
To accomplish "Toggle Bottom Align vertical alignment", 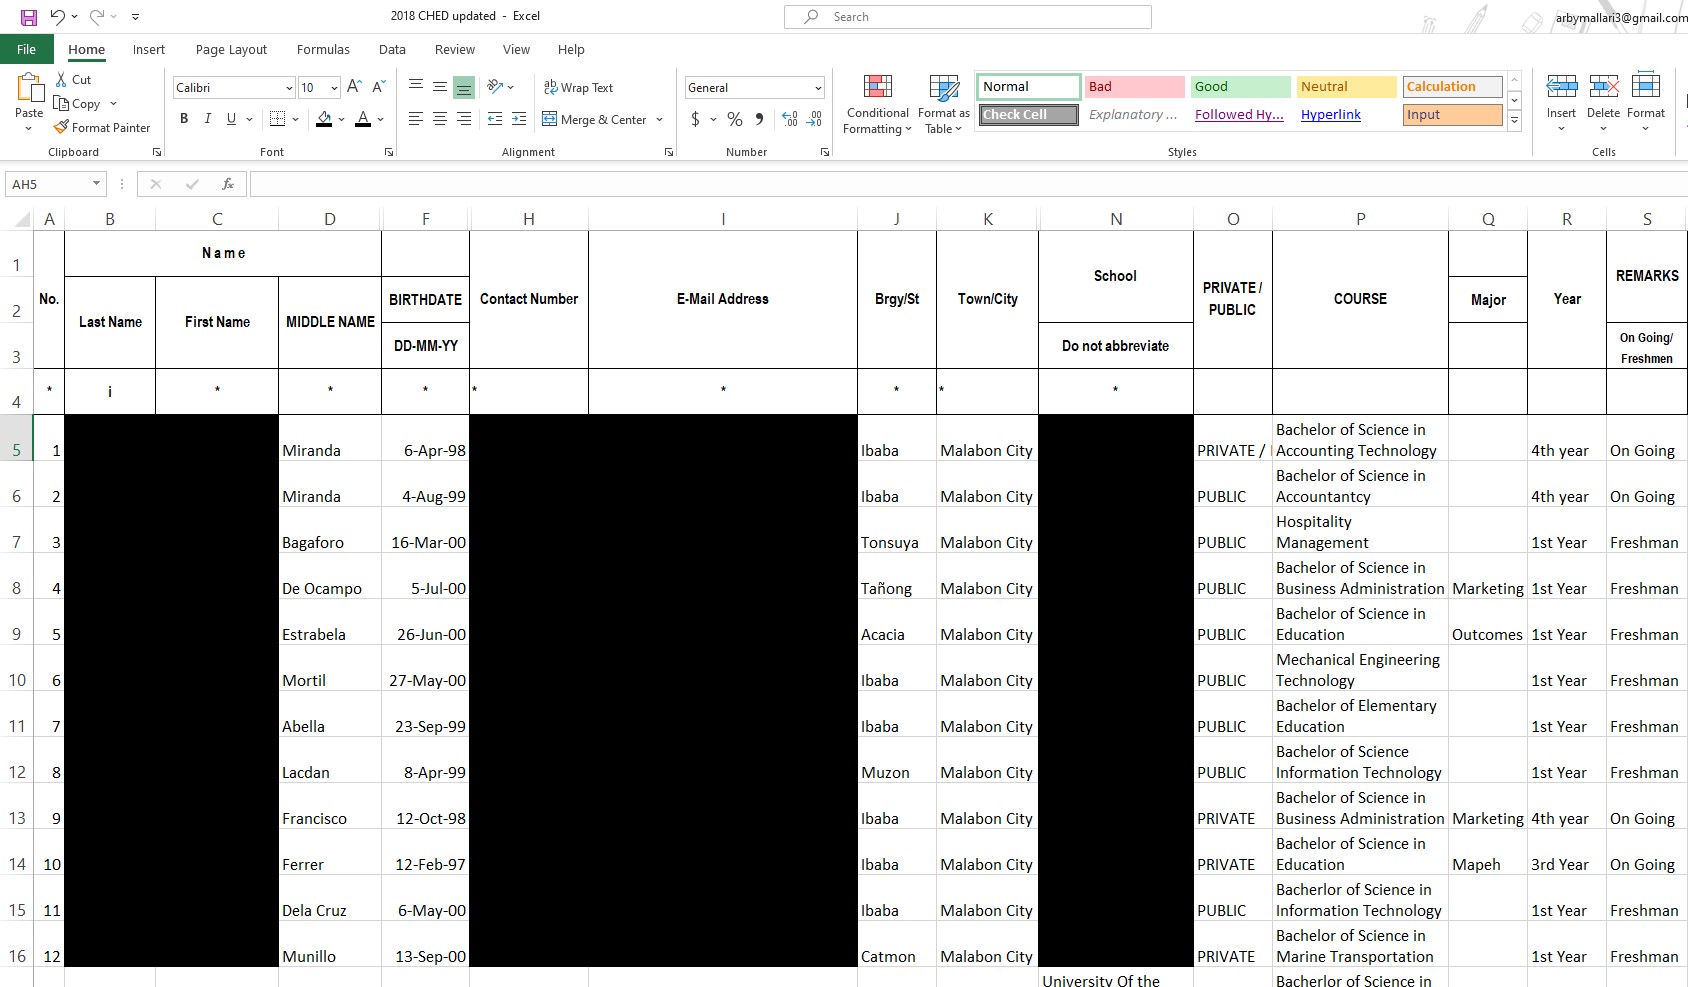I will [x=464, y=87].
